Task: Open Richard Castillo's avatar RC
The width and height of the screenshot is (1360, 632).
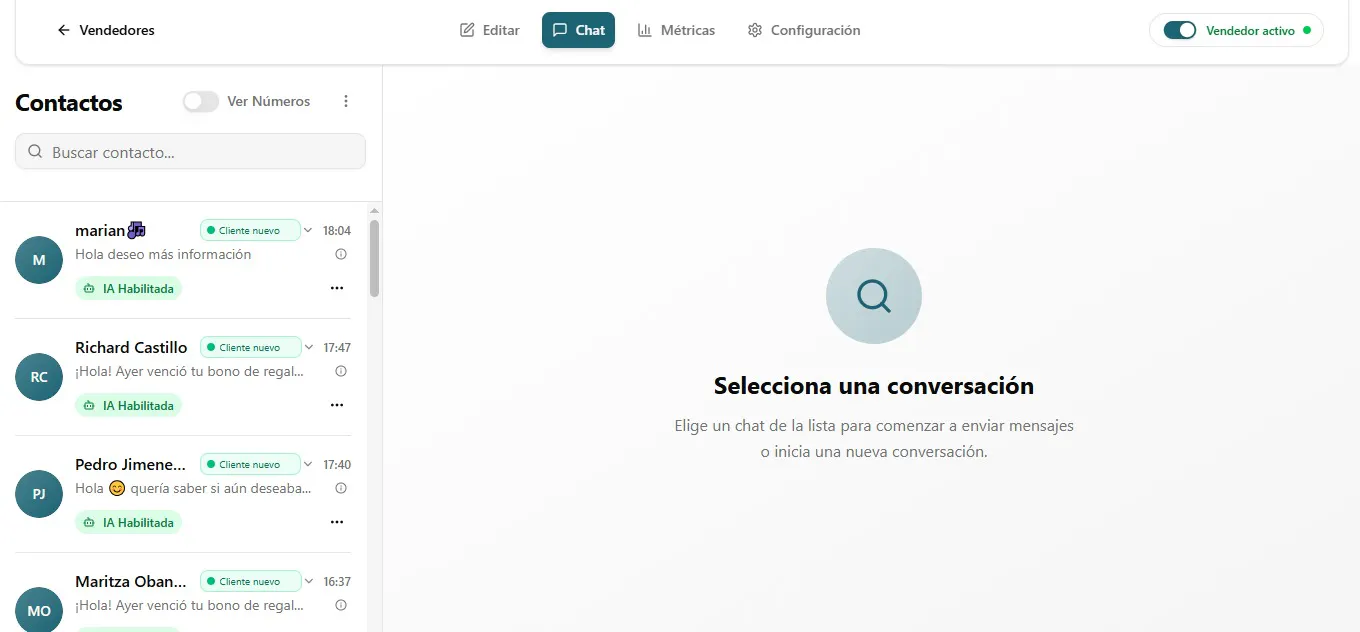Action: click(x=39, y=377)
